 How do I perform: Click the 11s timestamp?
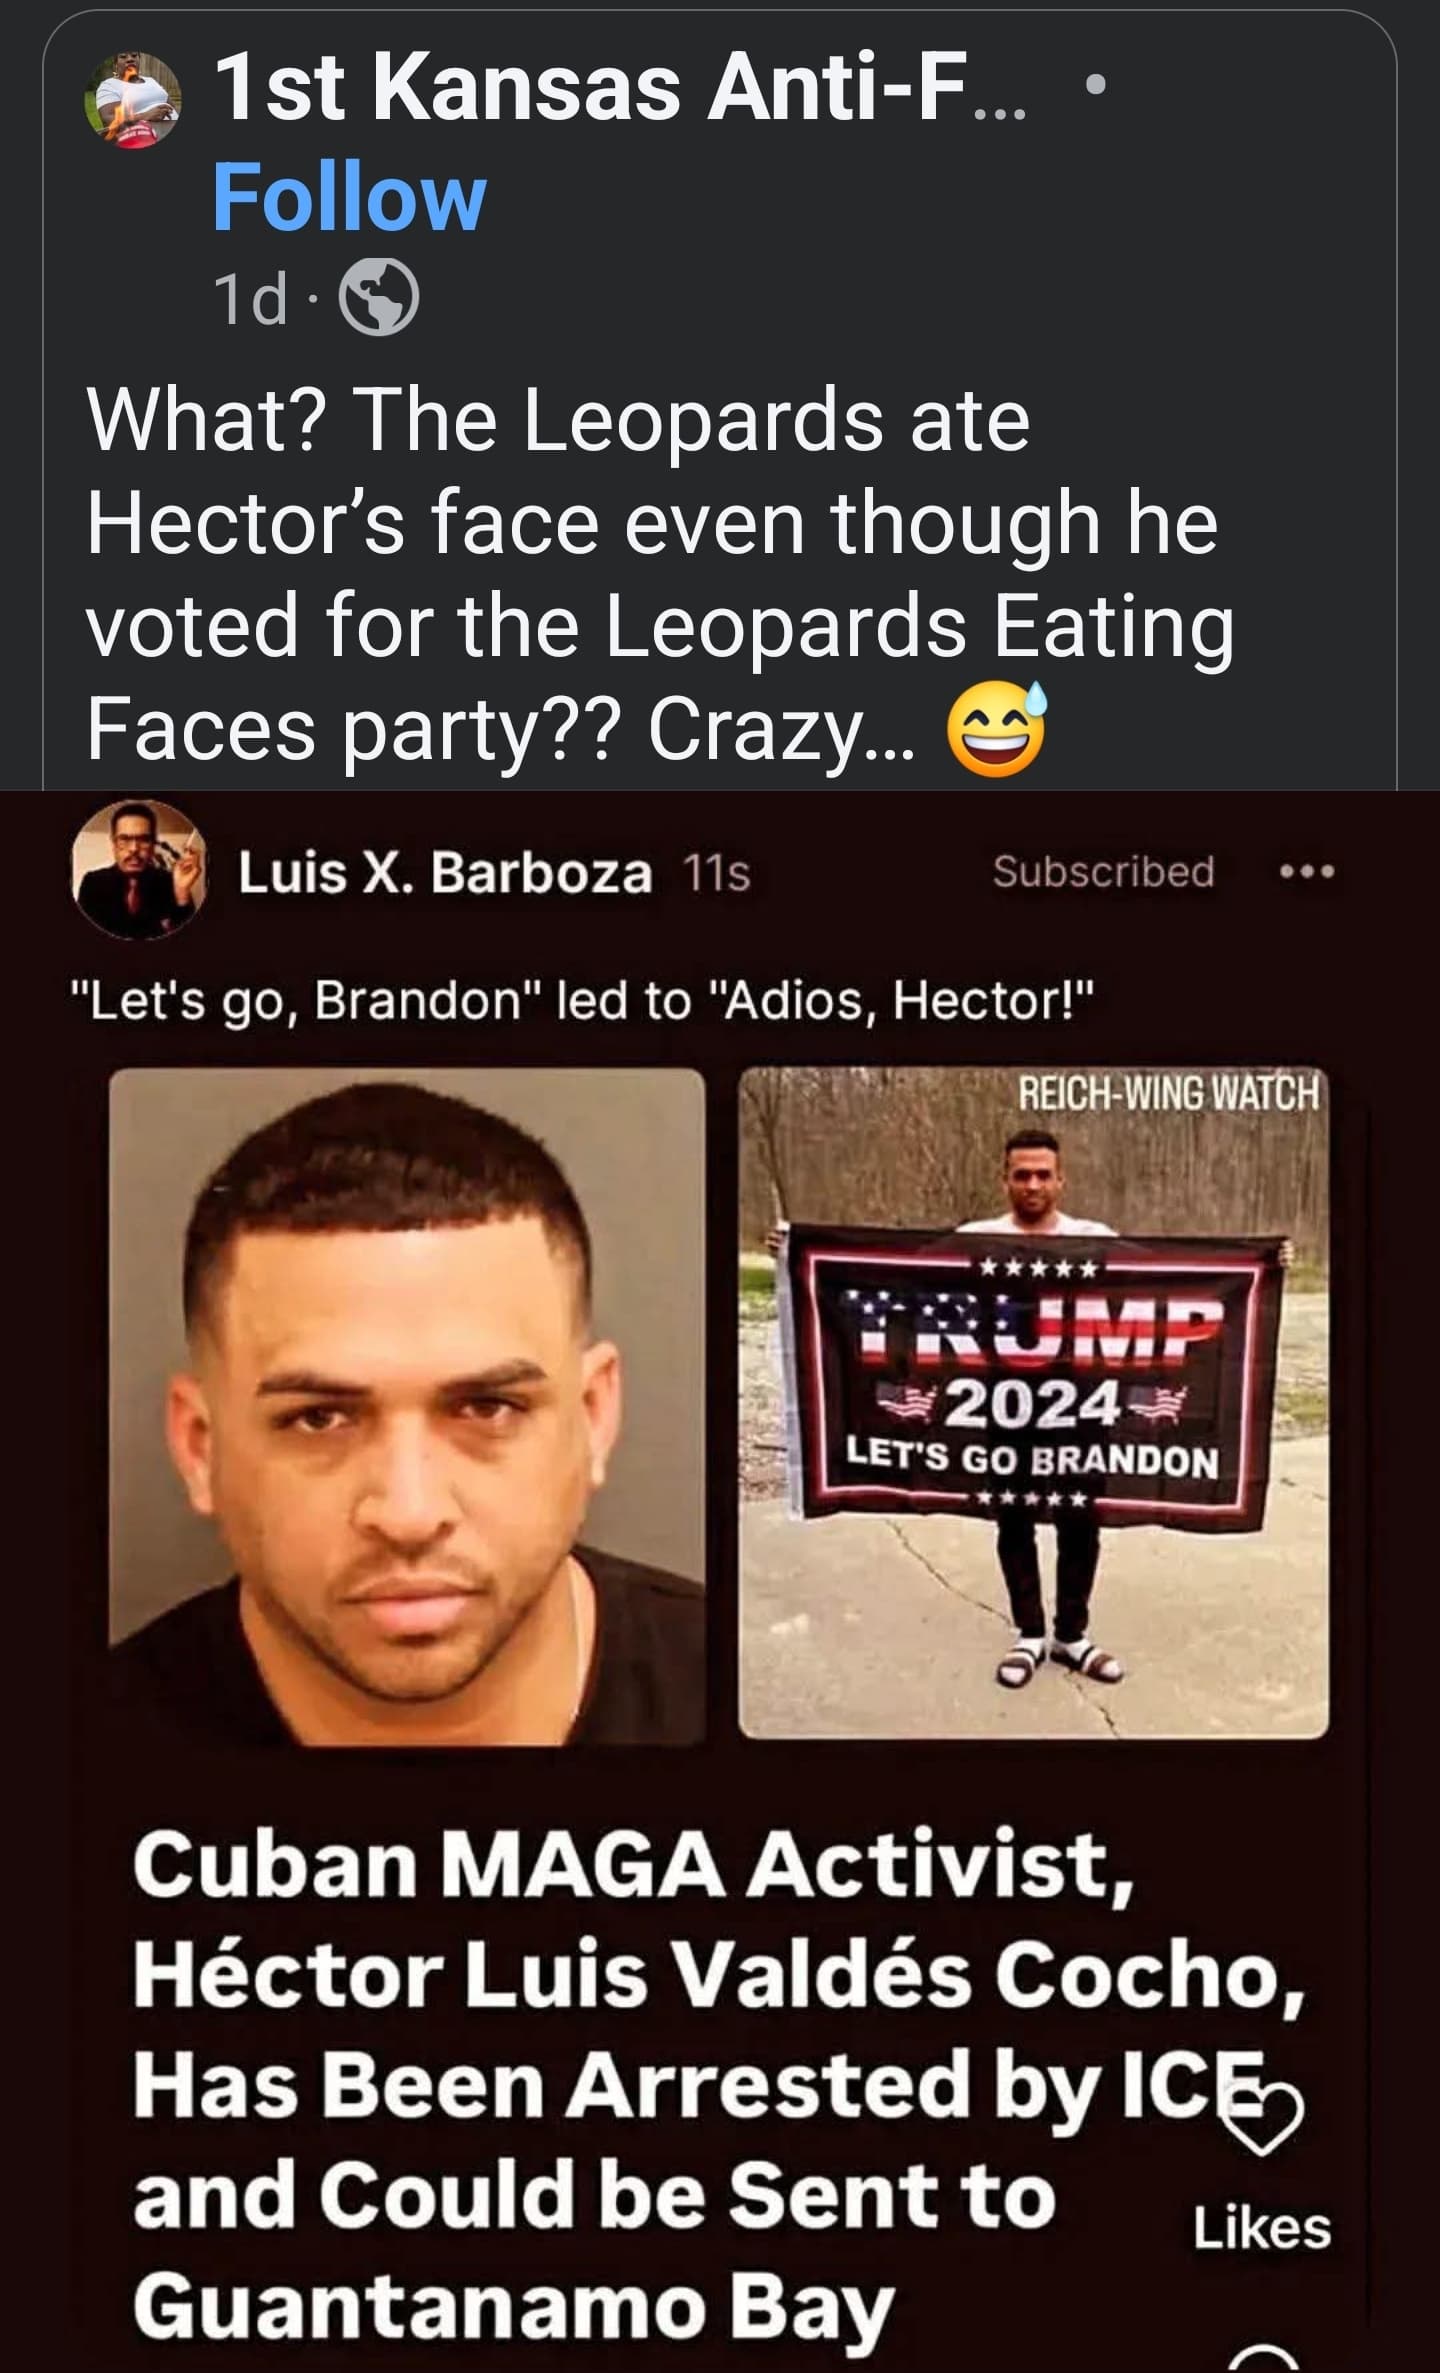[716, 874]
